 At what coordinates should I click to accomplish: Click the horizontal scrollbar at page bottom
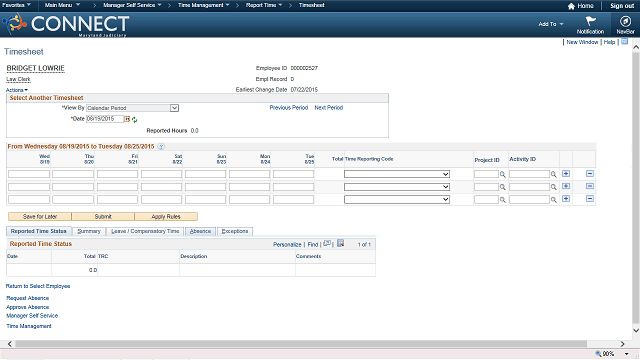coord(301,344)
